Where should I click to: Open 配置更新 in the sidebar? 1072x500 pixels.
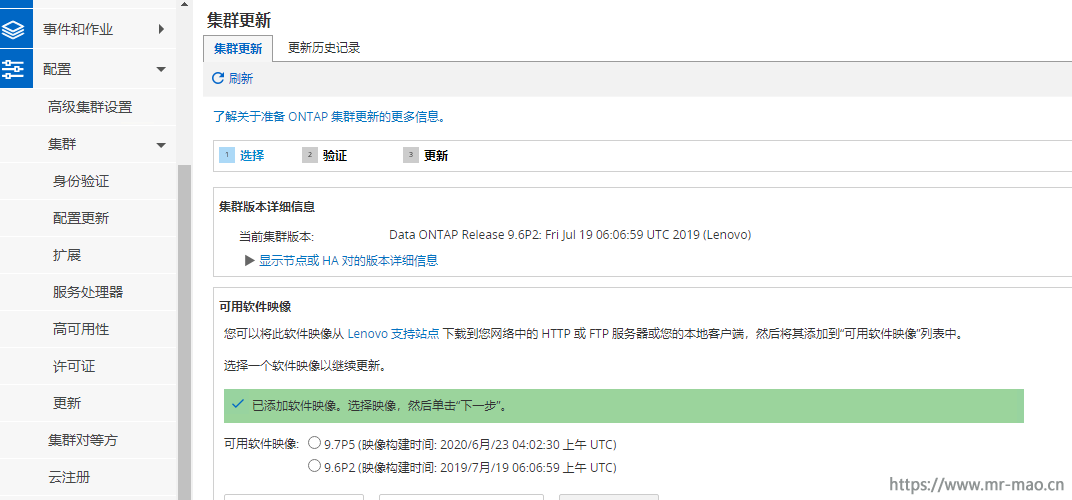coord(81,219)
